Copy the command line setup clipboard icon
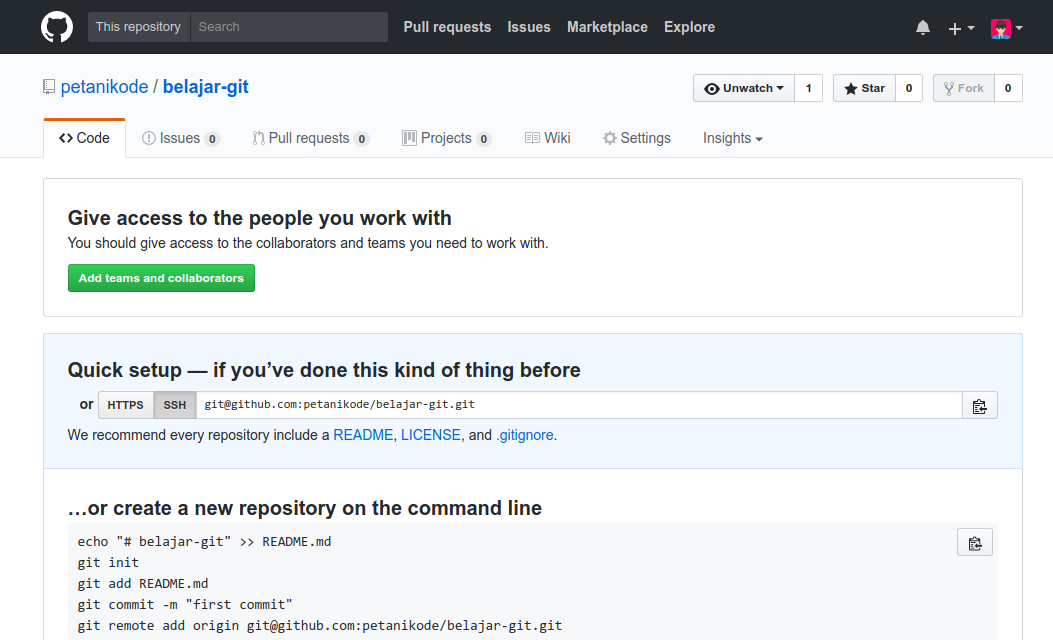 tap(975, 542)
